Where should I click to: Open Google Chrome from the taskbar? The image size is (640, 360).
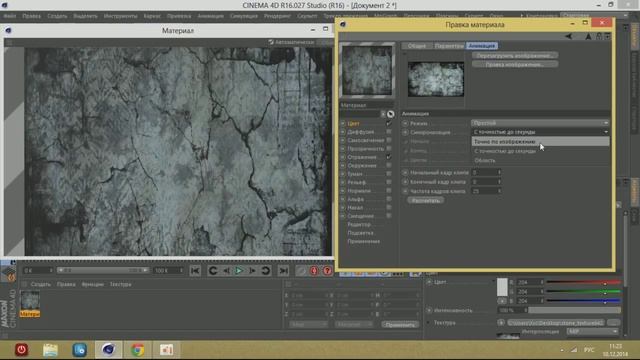tap(138, 350)
